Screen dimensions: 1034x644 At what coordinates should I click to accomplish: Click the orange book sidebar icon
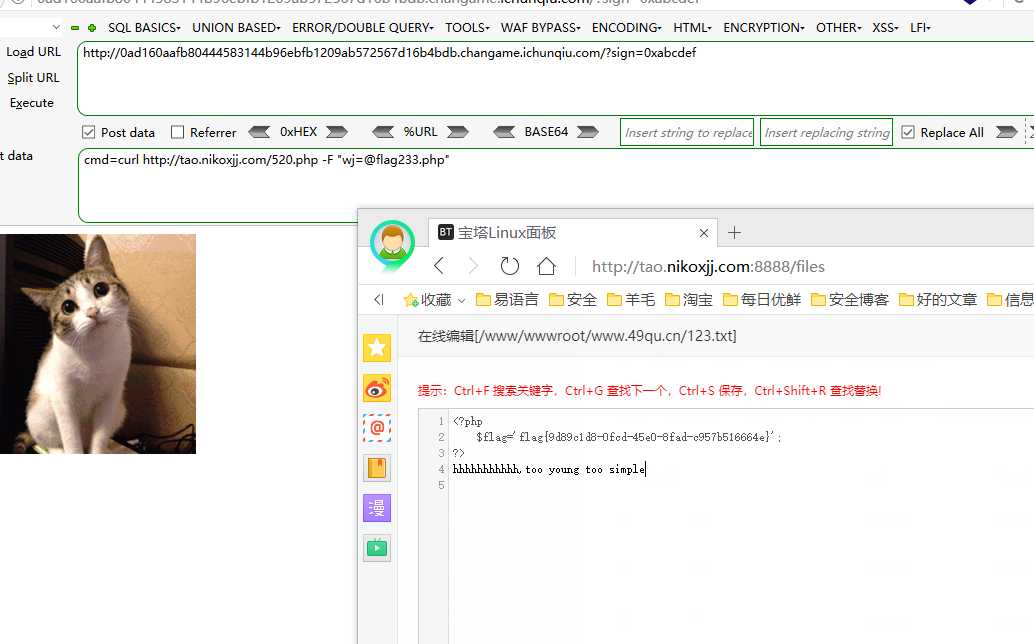coord(377,468)
